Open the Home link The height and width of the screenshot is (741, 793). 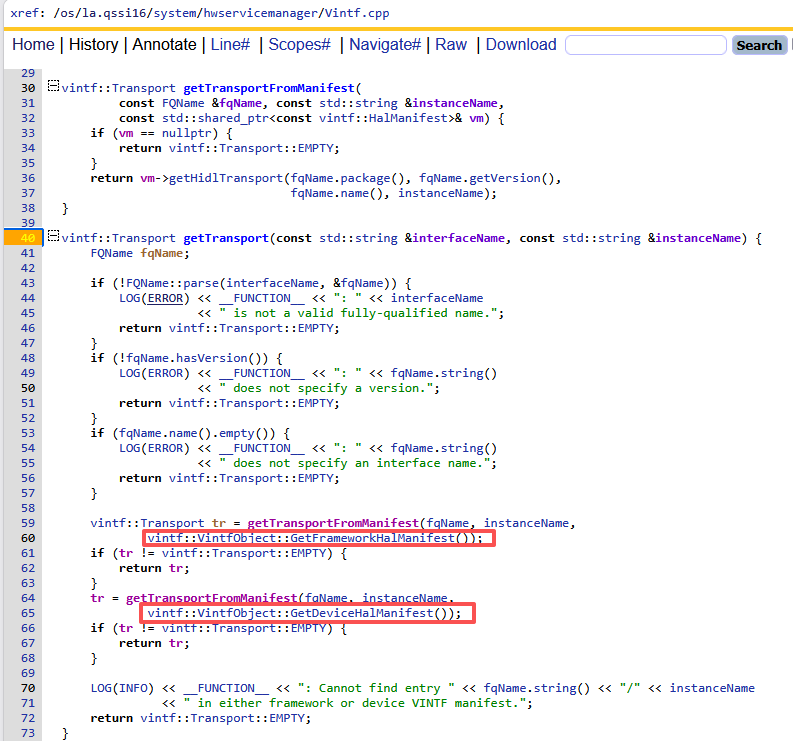[x=33, y=45]
